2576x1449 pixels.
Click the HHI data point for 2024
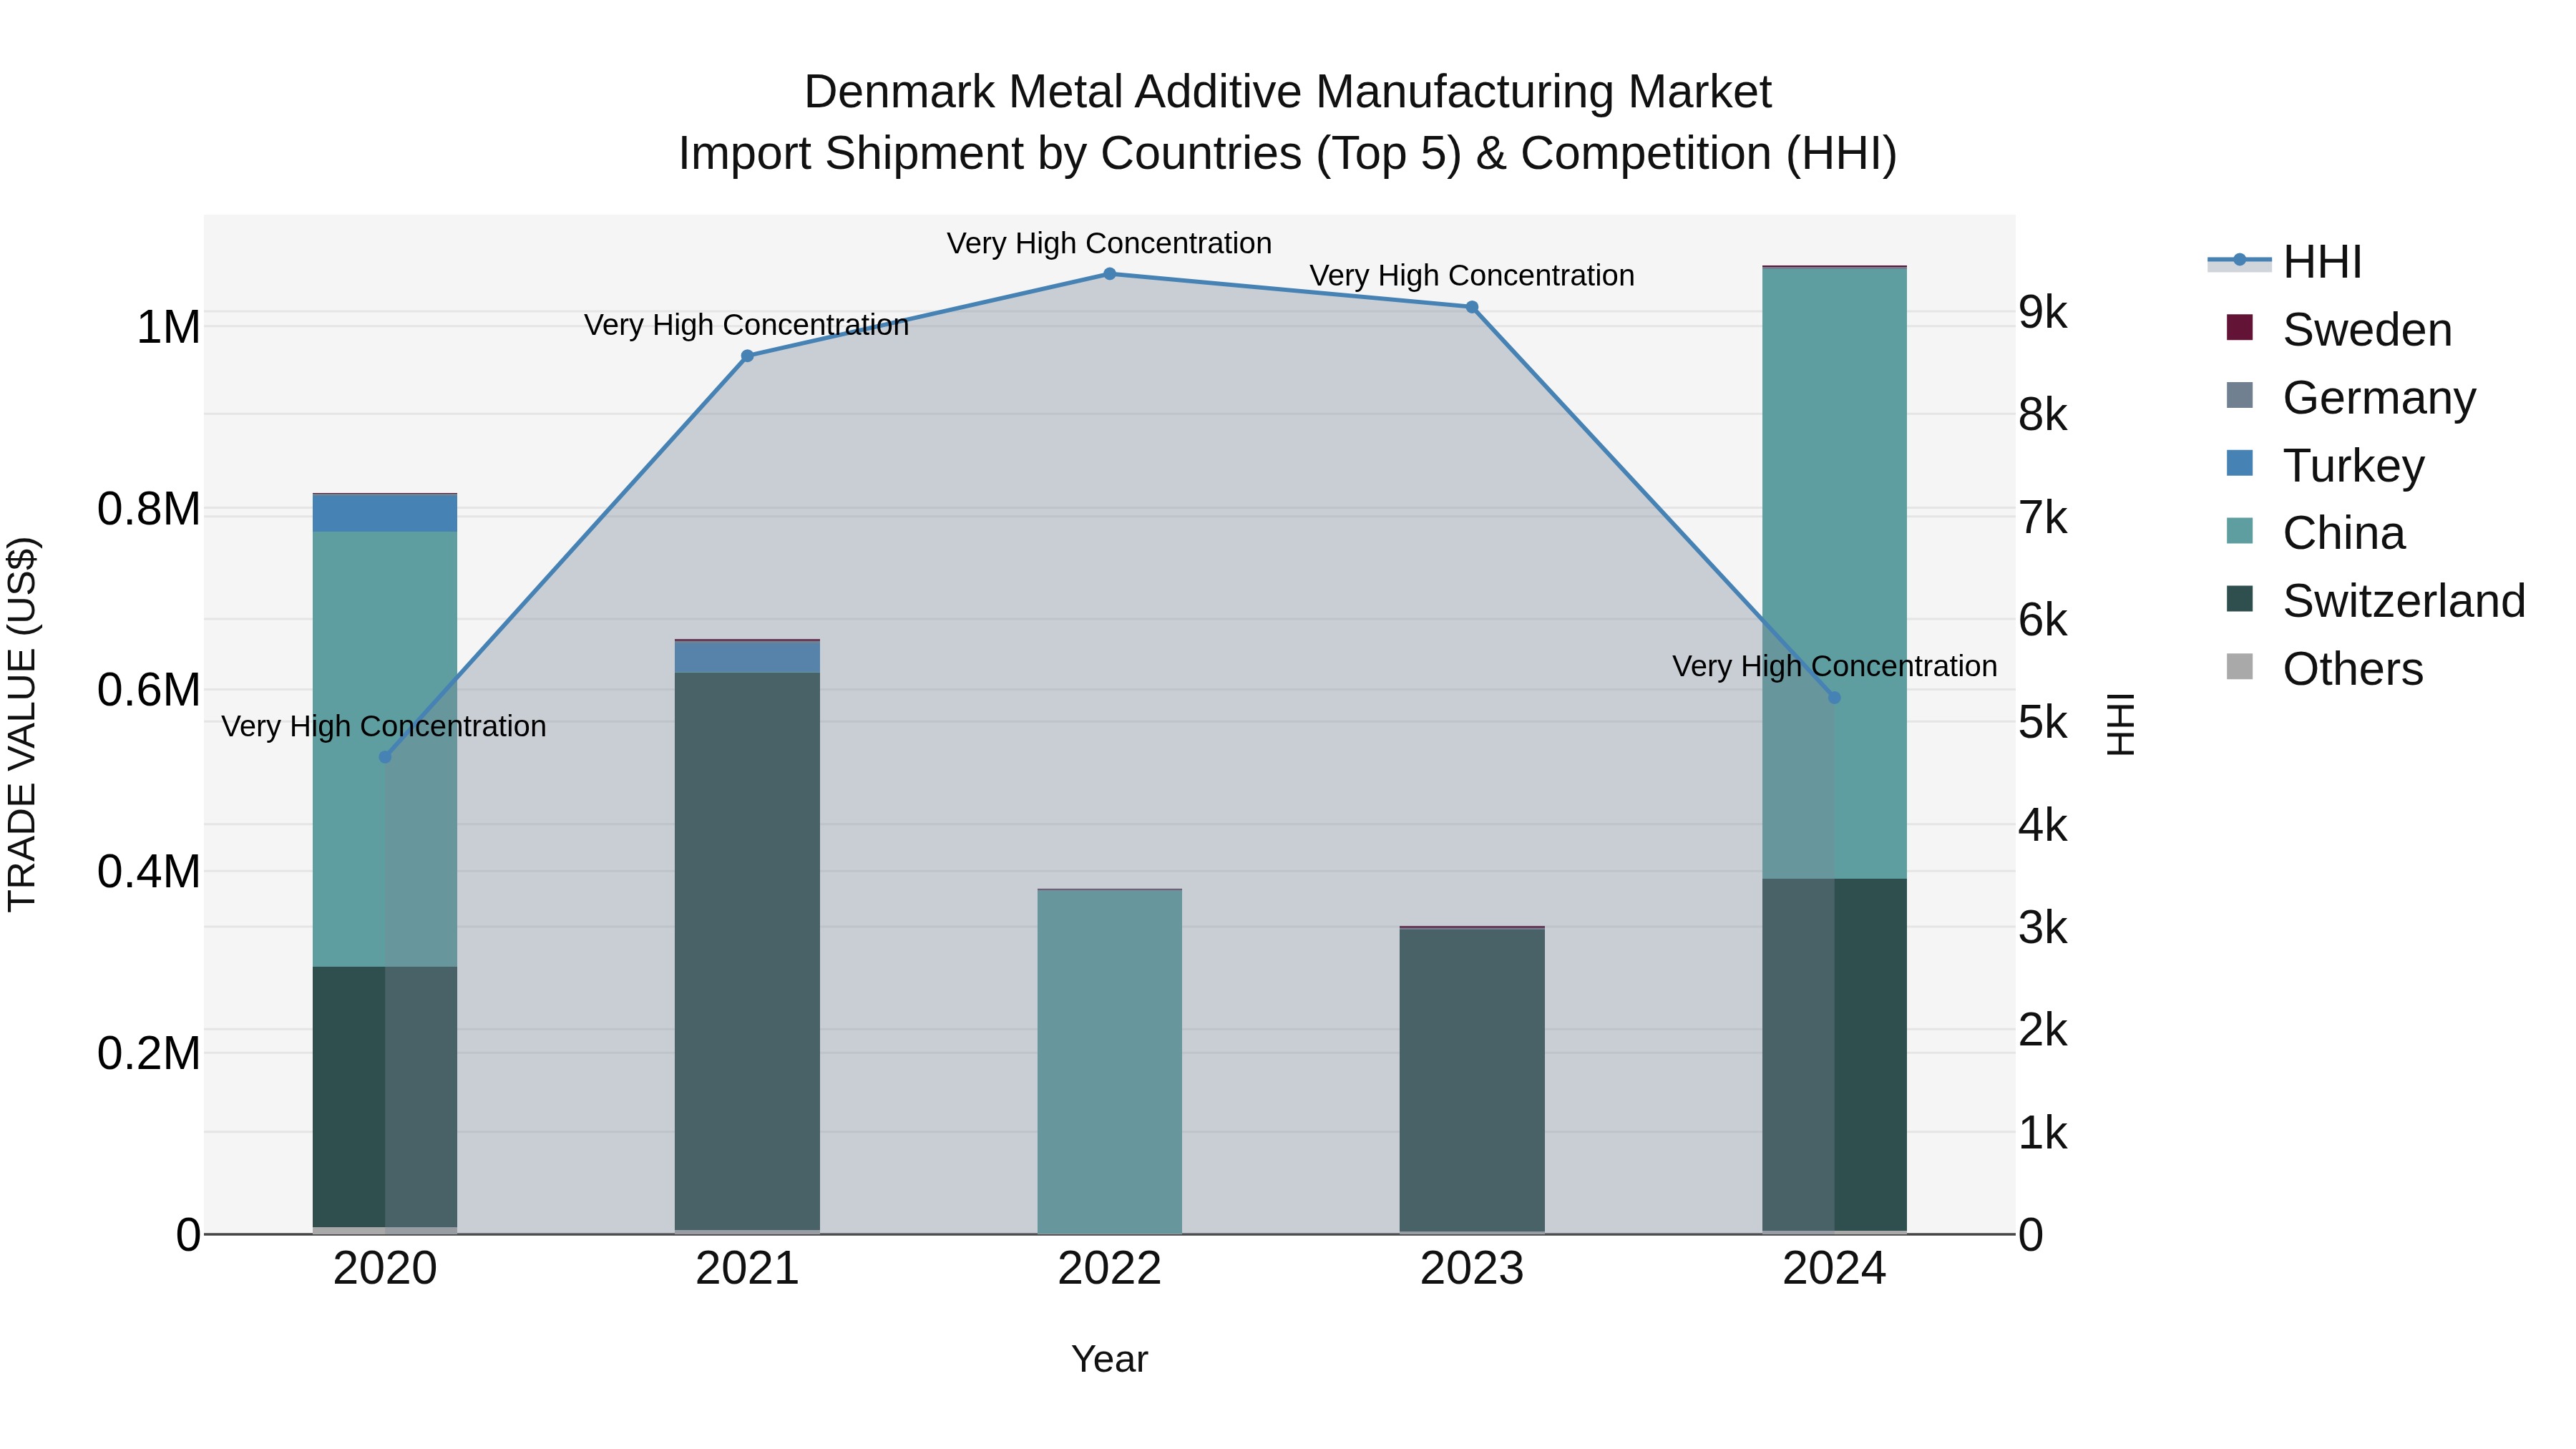pos(1834,698)
